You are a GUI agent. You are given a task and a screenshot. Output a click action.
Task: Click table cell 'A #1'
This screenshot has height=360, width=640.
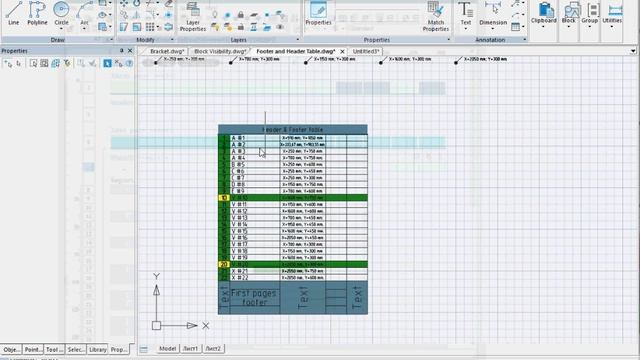pos(255,138)
